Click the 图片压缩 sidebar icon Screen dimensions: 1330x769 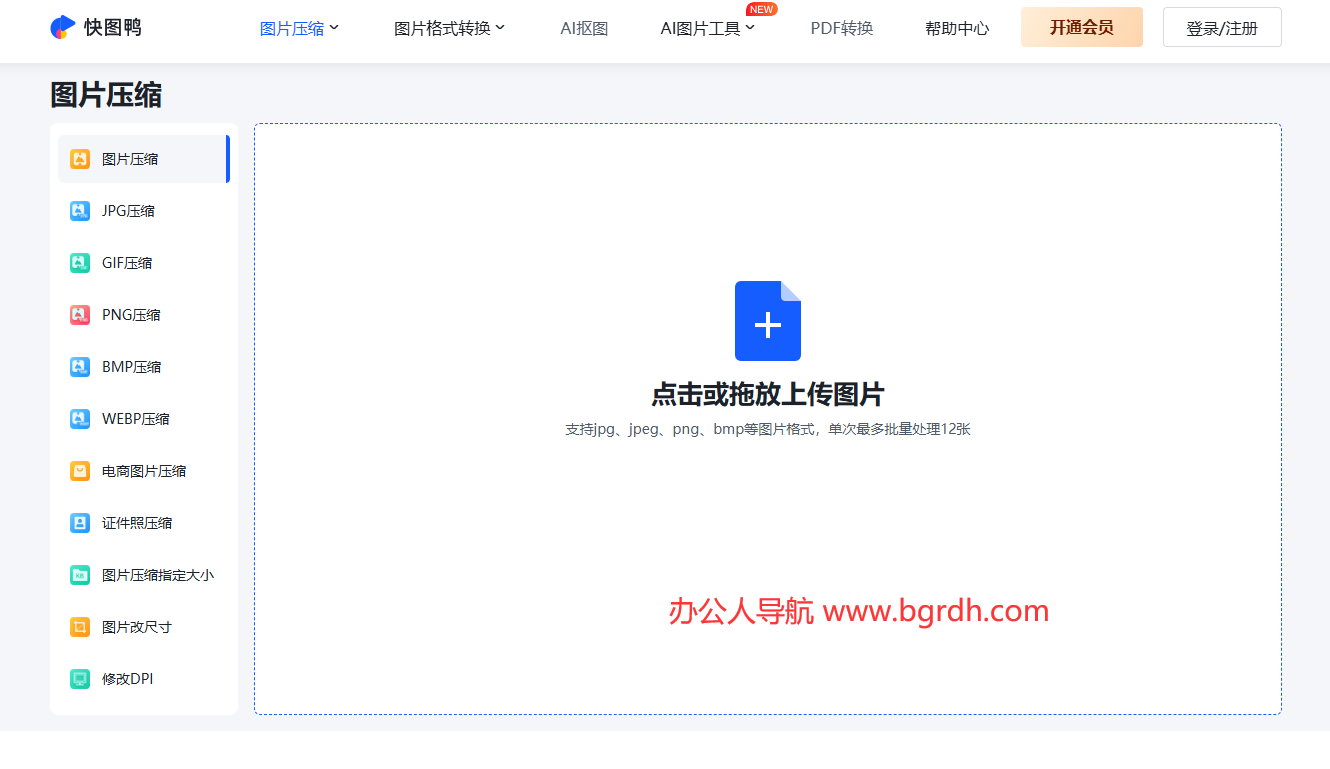(x=80, y=159)
